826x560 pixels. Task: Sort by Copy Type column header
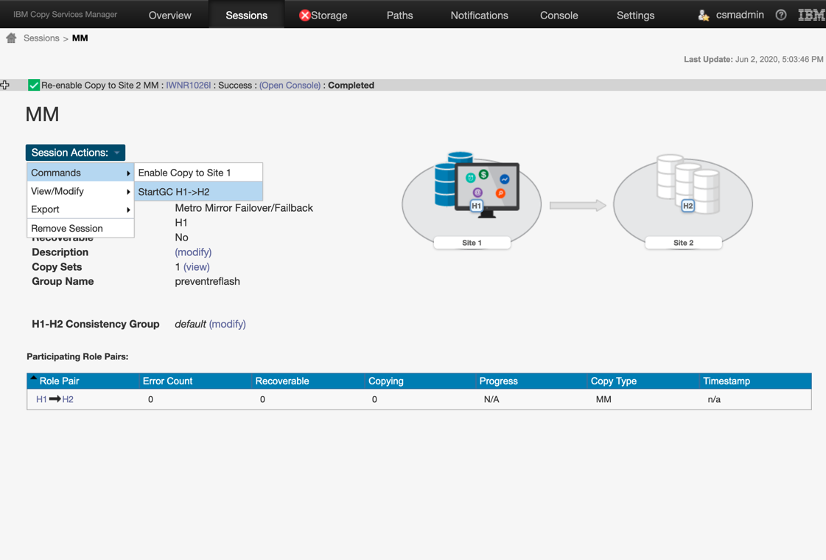click(613, 381)
